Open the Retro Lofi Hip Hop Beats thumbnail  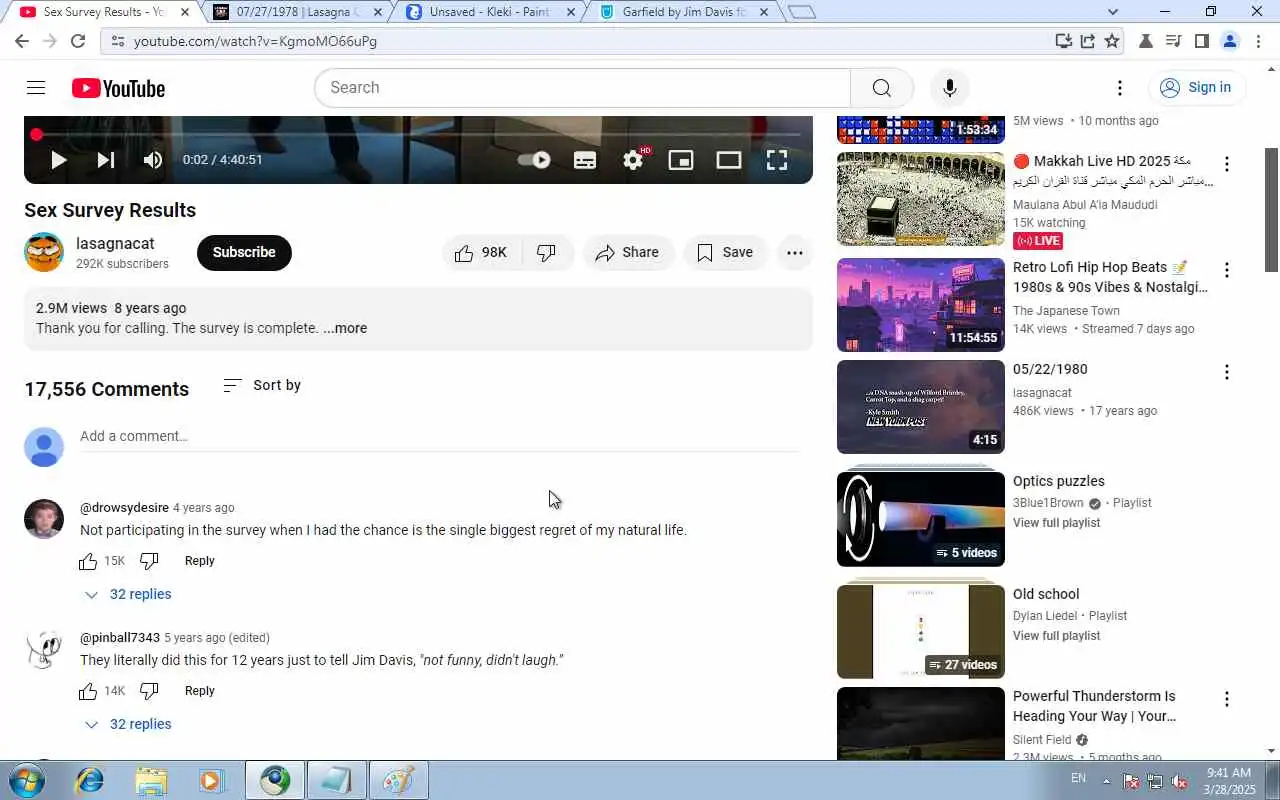[x=921, y=305]
